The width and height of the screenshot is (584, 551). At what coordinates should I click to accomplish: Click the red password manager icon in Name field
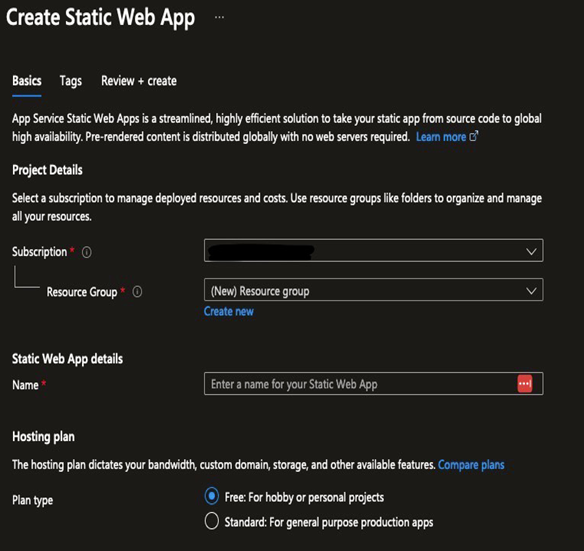525,384
